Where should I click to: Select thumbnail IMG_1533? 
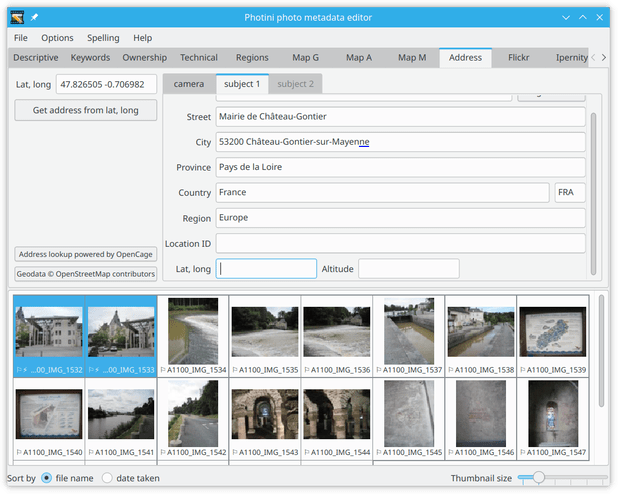[x=121, y=336]
